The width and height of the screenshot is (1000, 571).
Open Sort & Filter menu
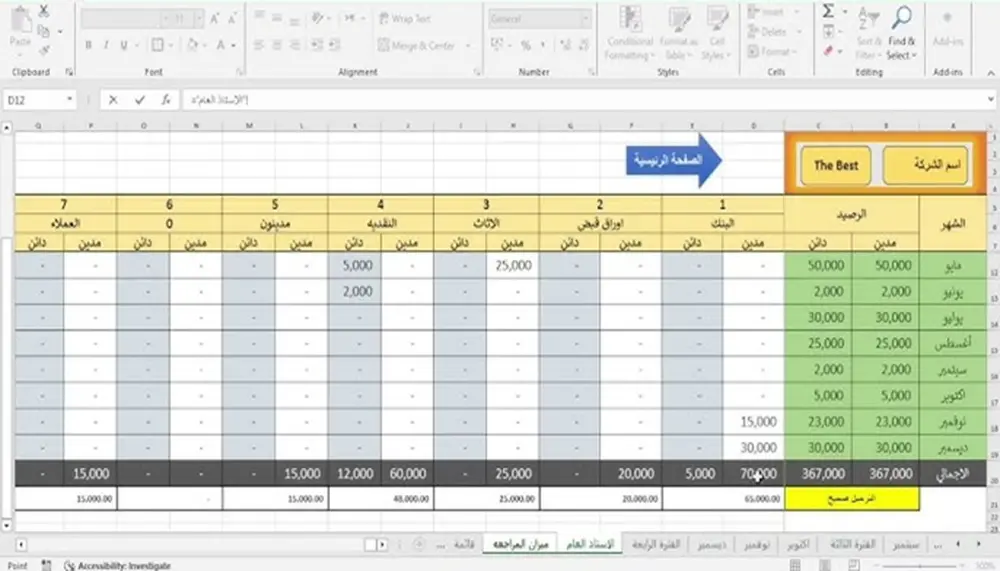point(868,33)
